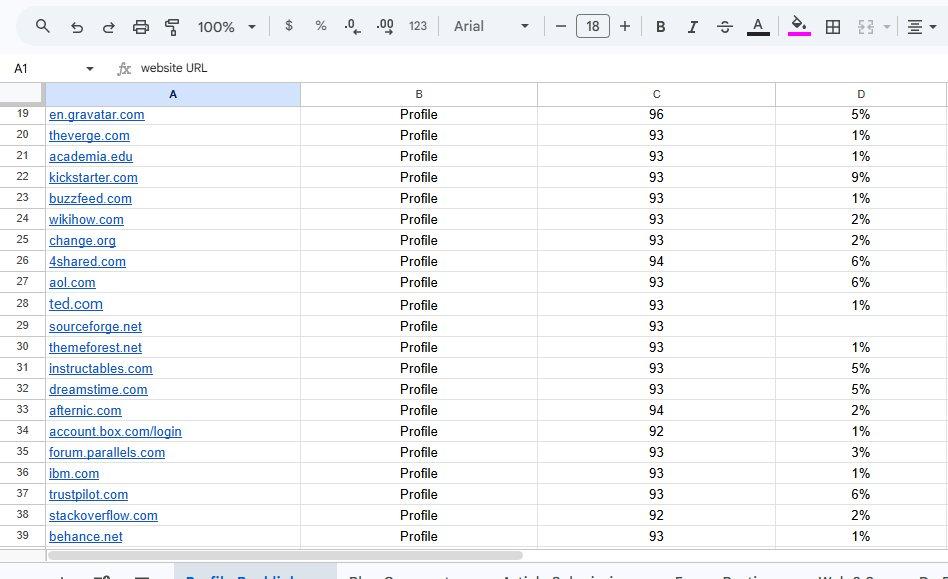Click the fx function icon

(x=124, y=68)
